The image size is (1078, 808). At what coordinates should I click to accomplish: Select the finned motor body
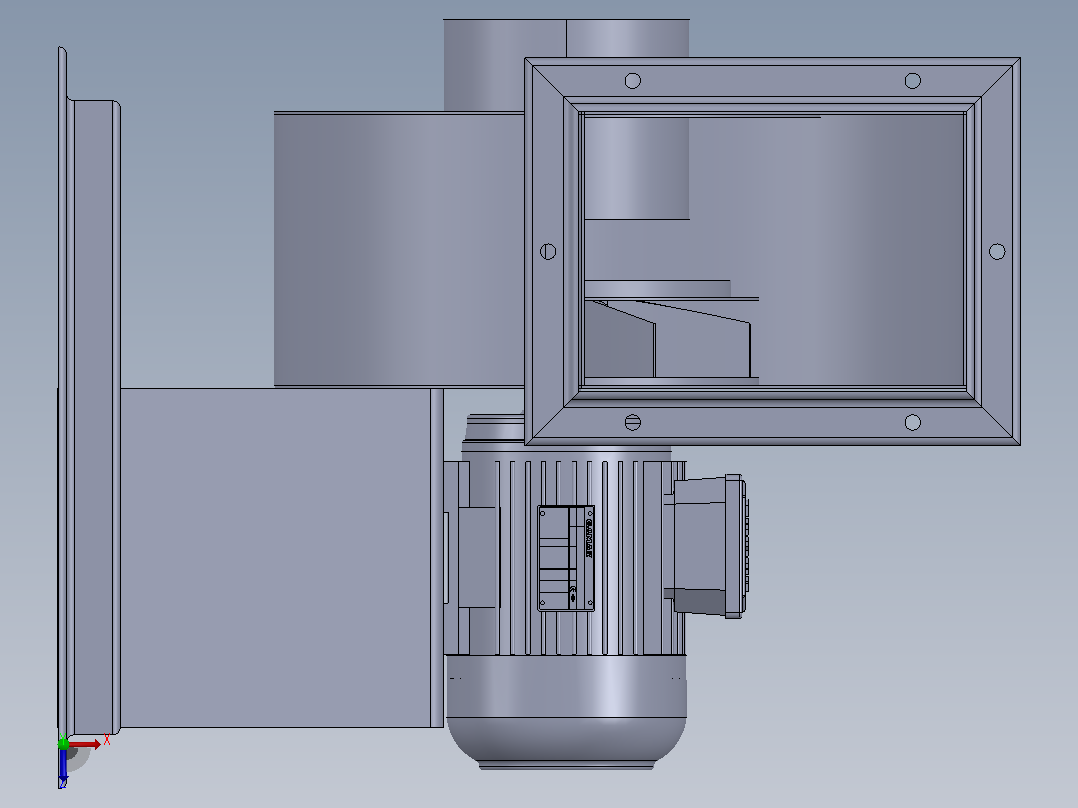[x=565, y=557]
